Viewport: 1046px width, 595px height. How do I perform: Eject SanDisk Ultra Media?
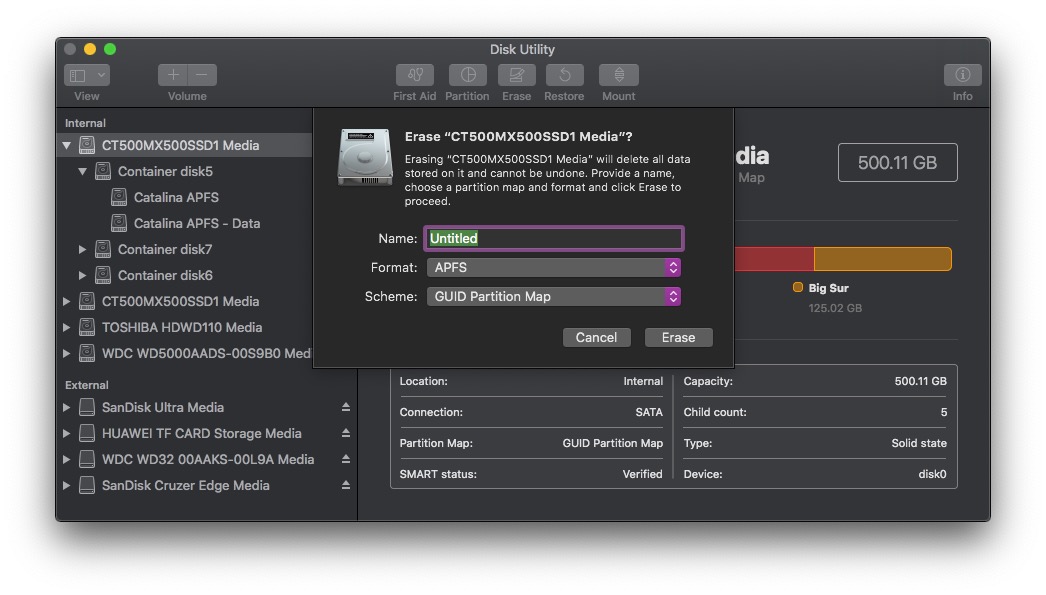click(346, 407)
